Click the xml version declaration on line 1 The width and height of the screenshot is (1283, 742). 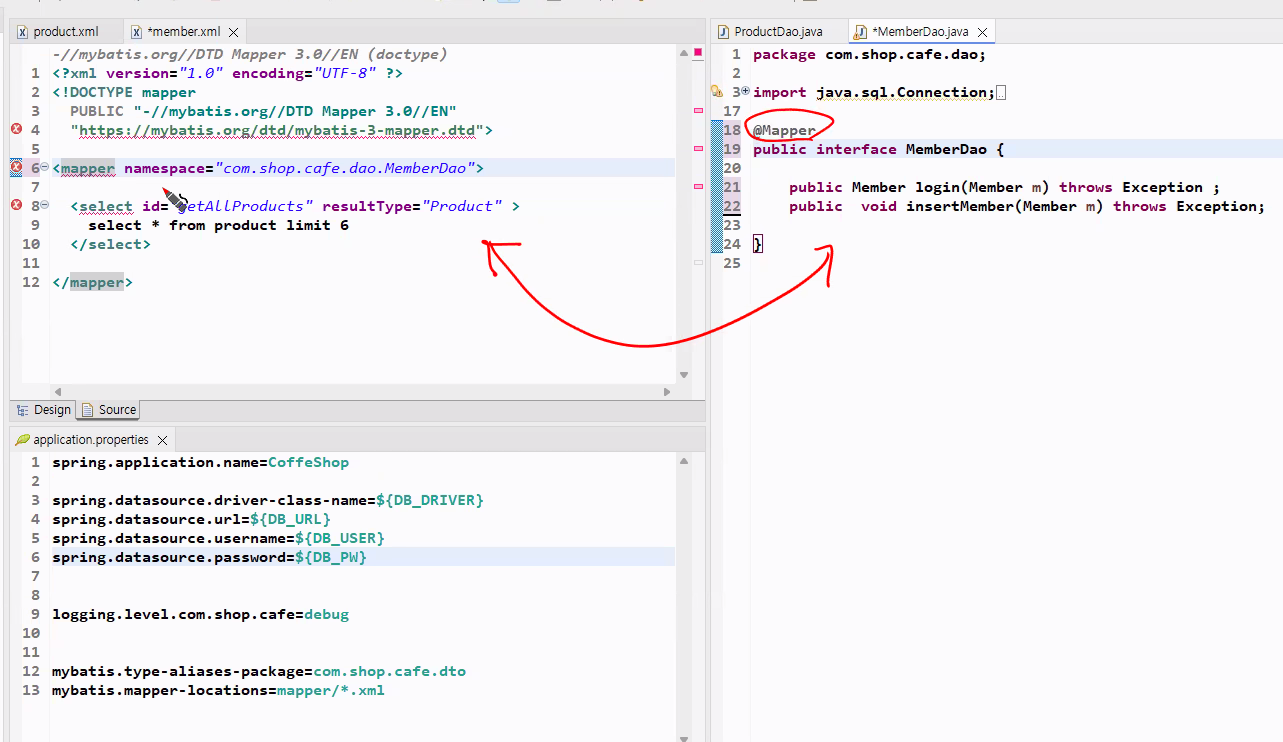(x=227, y=73)
